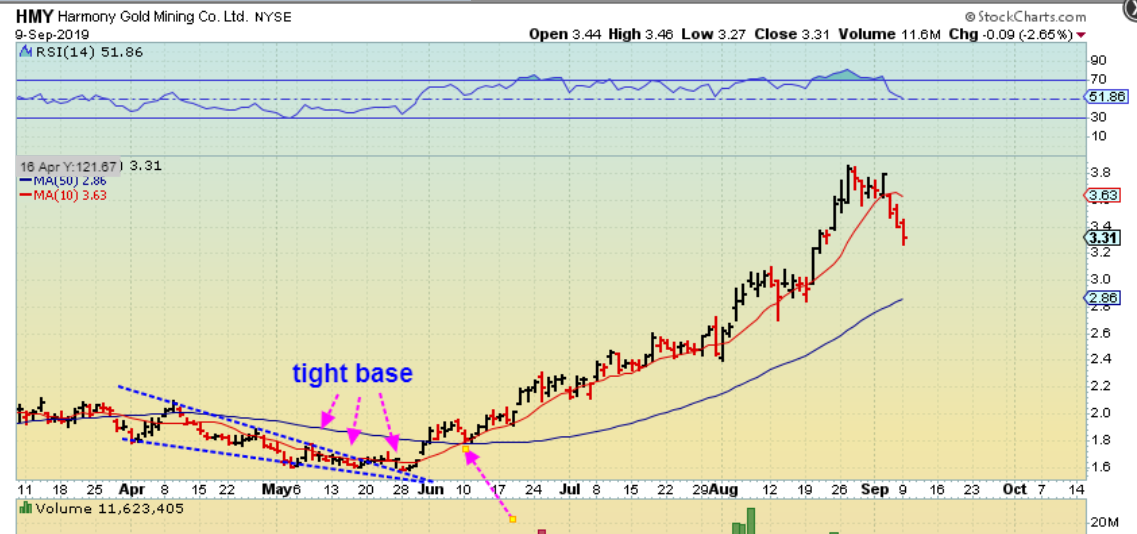Viewport: 1137px width, 534px height.
Task: Click the 16 Apr Y:121.67 crosshair tooltip
Action: (70, 166)
